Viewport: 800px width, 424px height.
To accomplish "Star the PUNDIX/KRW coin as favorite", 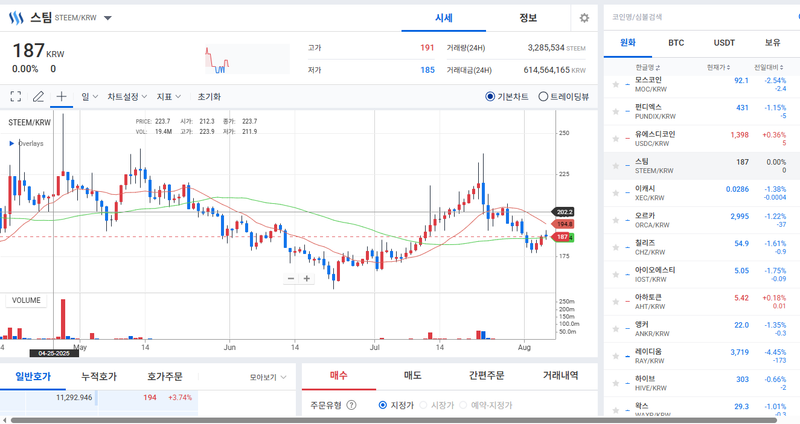I will tap(616, 111).
